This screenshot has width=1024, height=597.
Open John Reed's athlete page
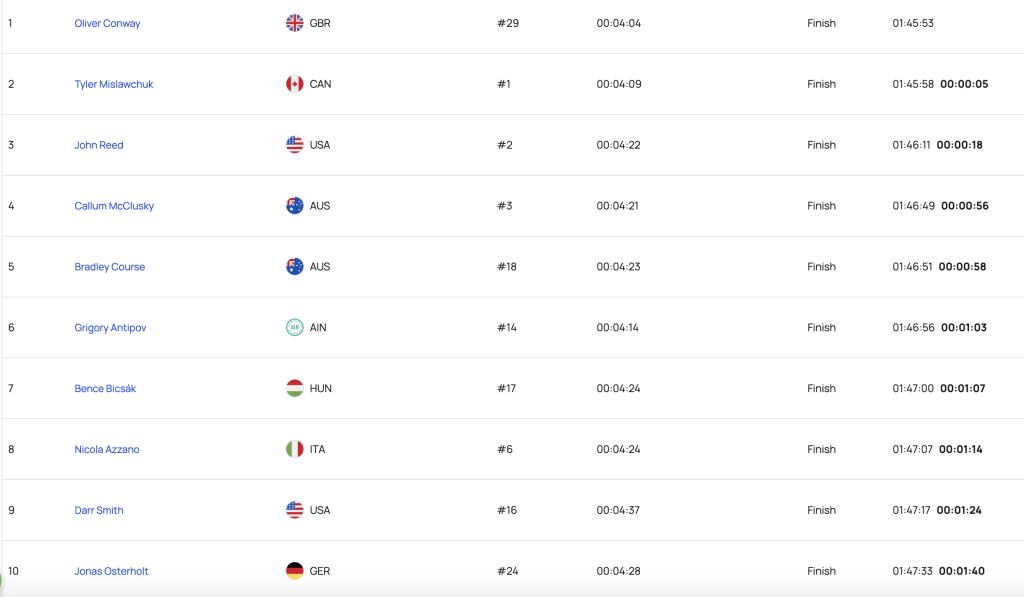coord(99,145)
